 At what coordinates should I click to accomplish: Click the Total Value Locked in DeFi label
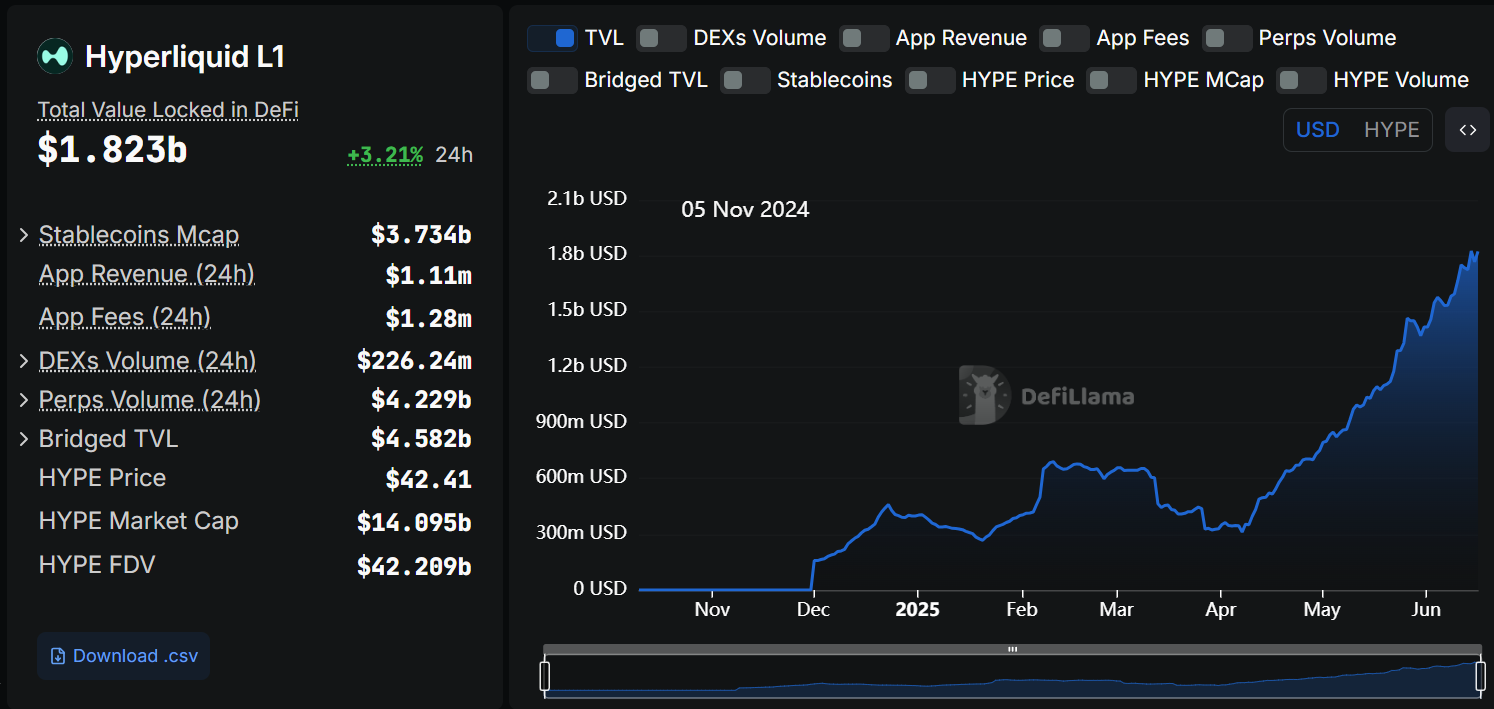(x=168, y=110)
